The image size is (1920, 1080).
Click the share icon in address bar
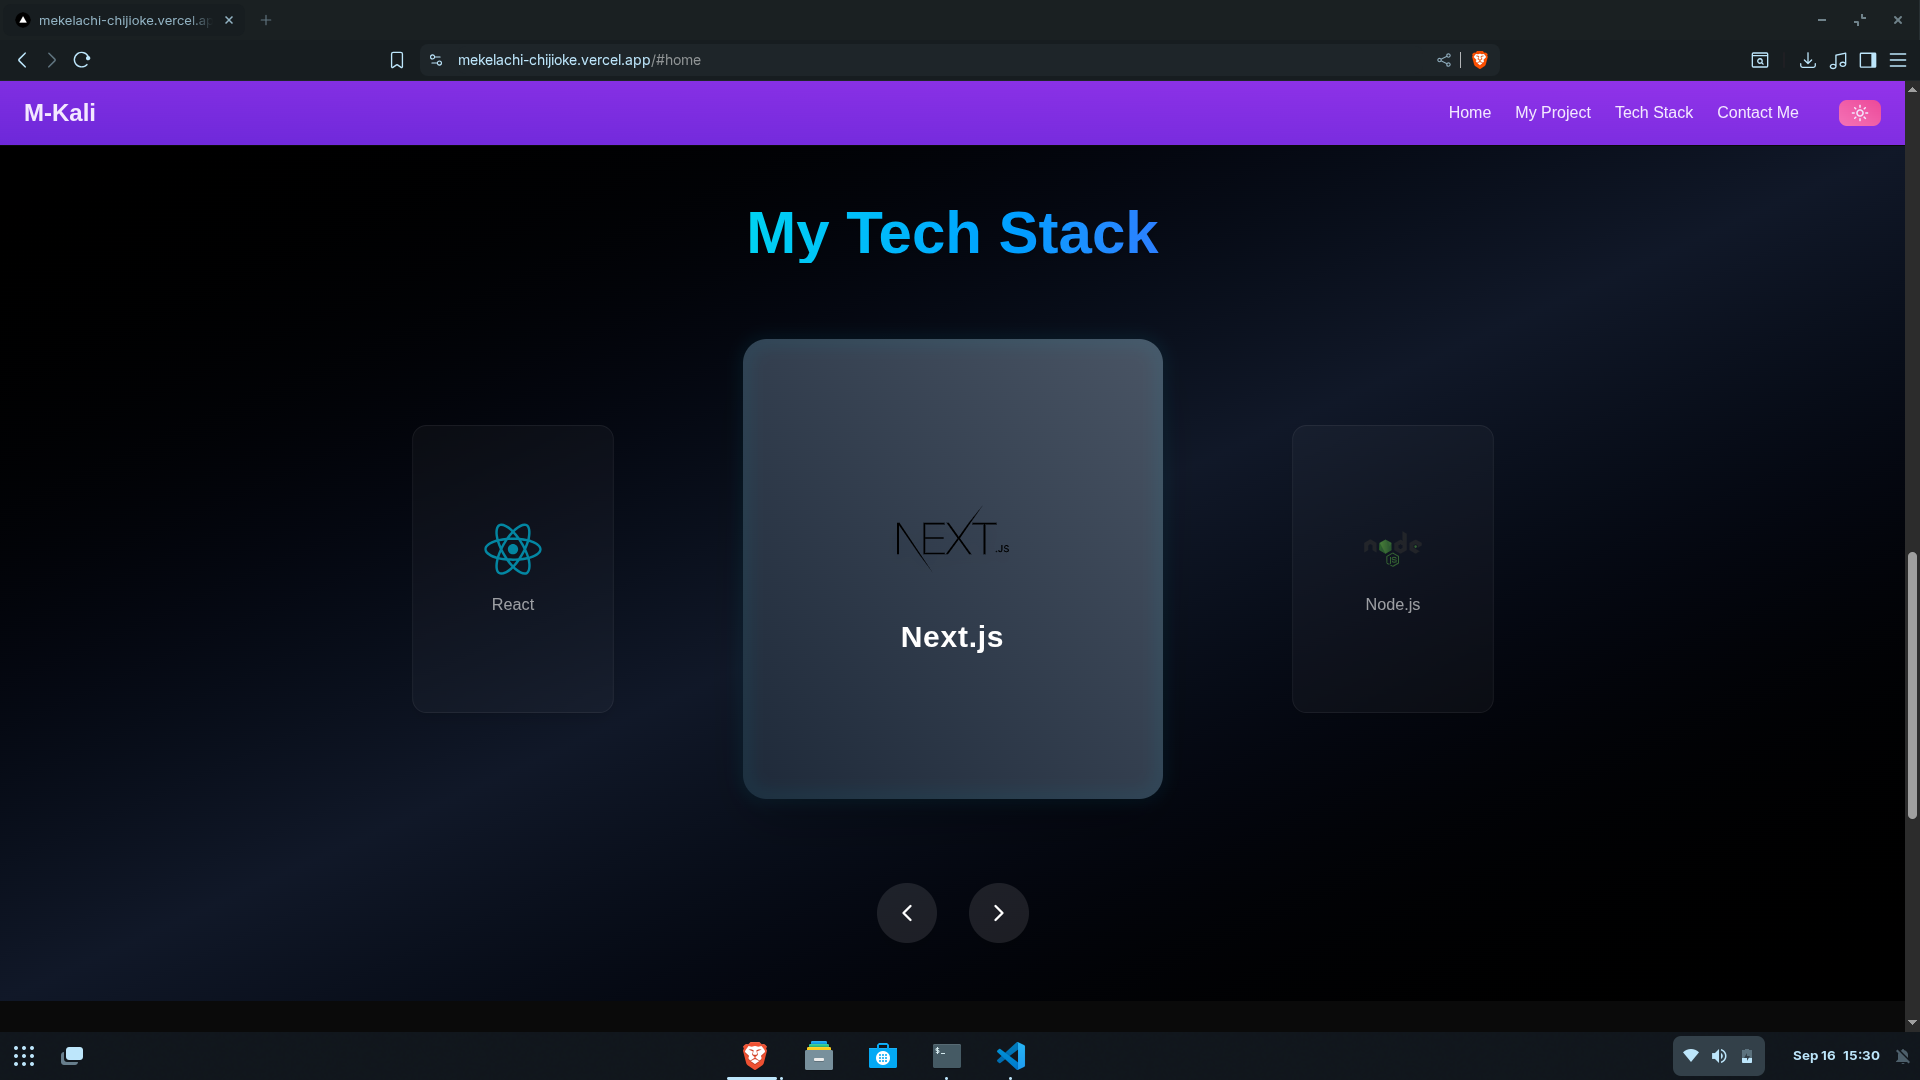[1443, 60]
